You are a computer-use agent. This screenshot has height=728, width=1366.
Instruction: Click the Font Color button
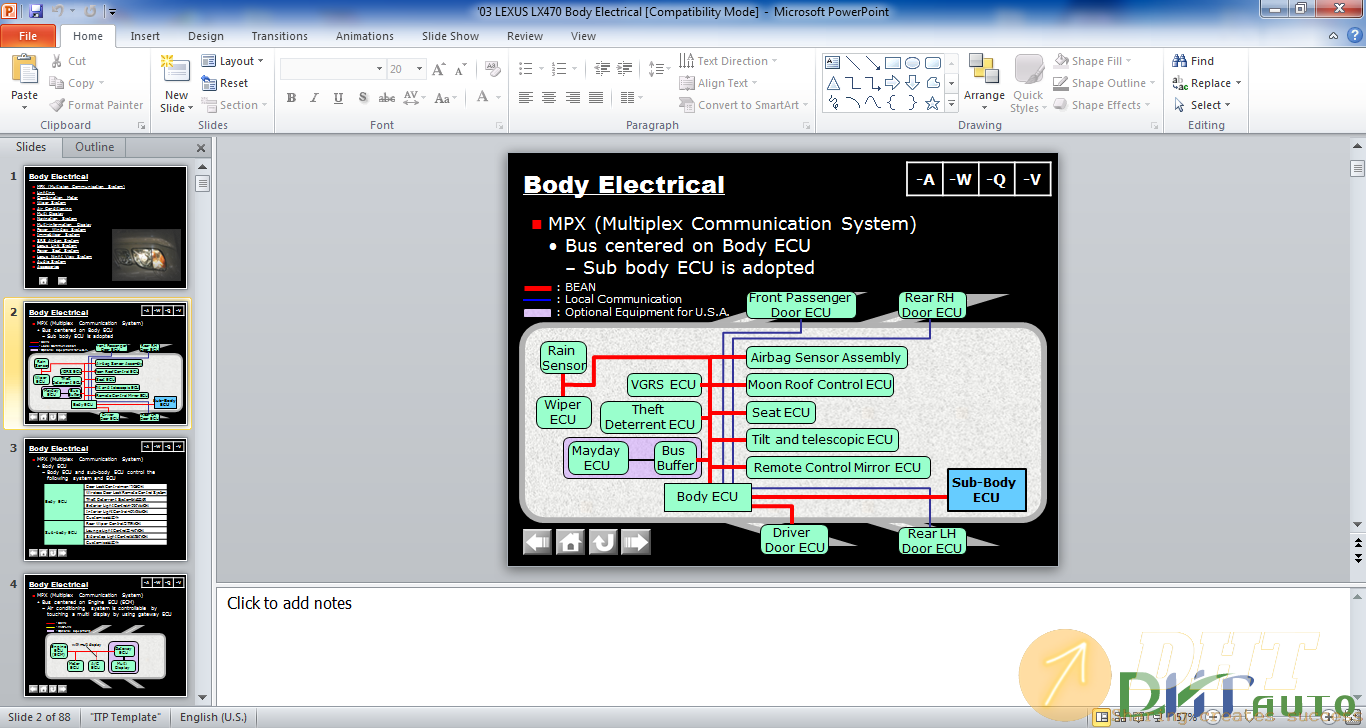pyautogui.click(x=483, y=97)
